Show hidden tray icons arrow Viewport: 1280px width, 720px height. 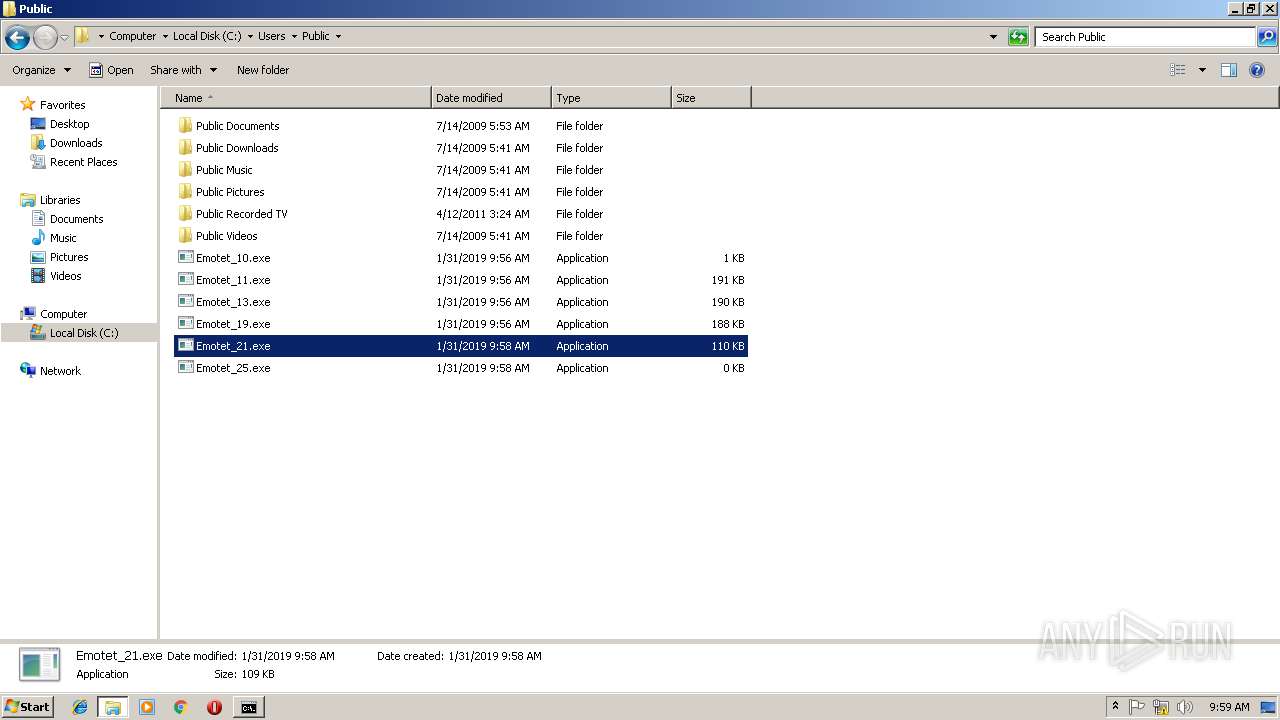click(1115, 707)
